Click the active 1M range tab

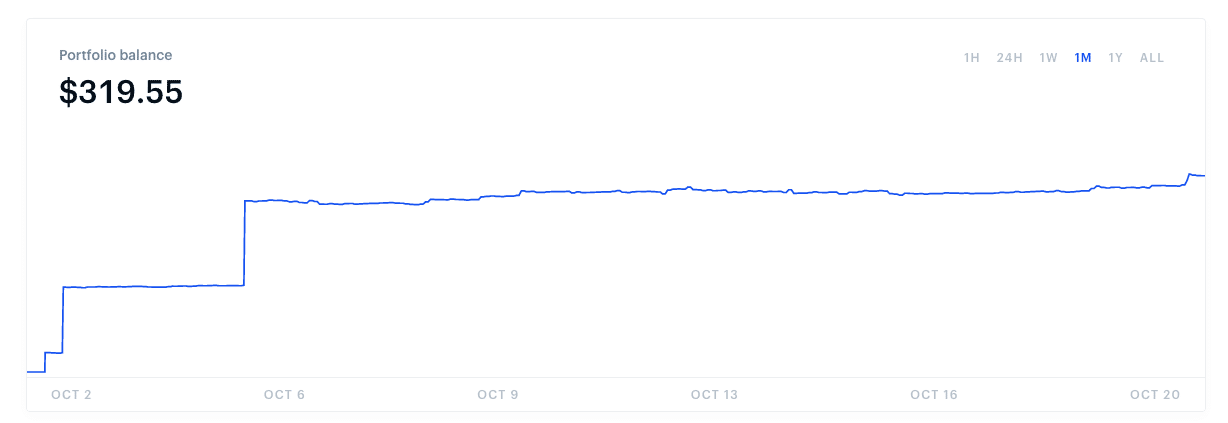pos(1083,58)
